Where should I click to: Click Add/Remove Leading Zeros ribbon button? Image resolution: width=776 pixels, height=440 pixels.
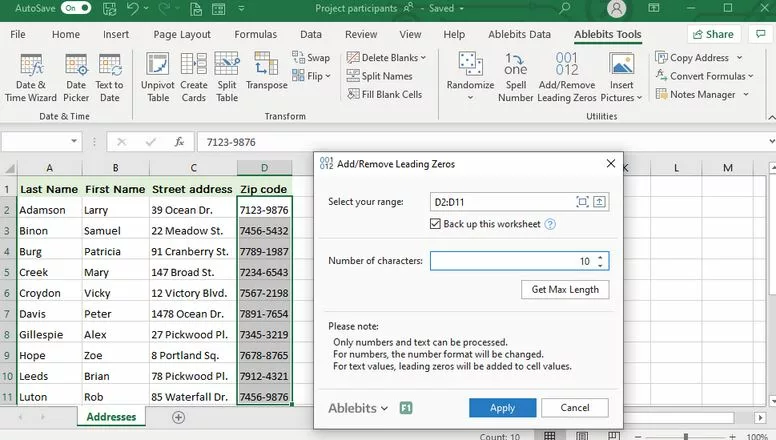(x=567, y=77)
